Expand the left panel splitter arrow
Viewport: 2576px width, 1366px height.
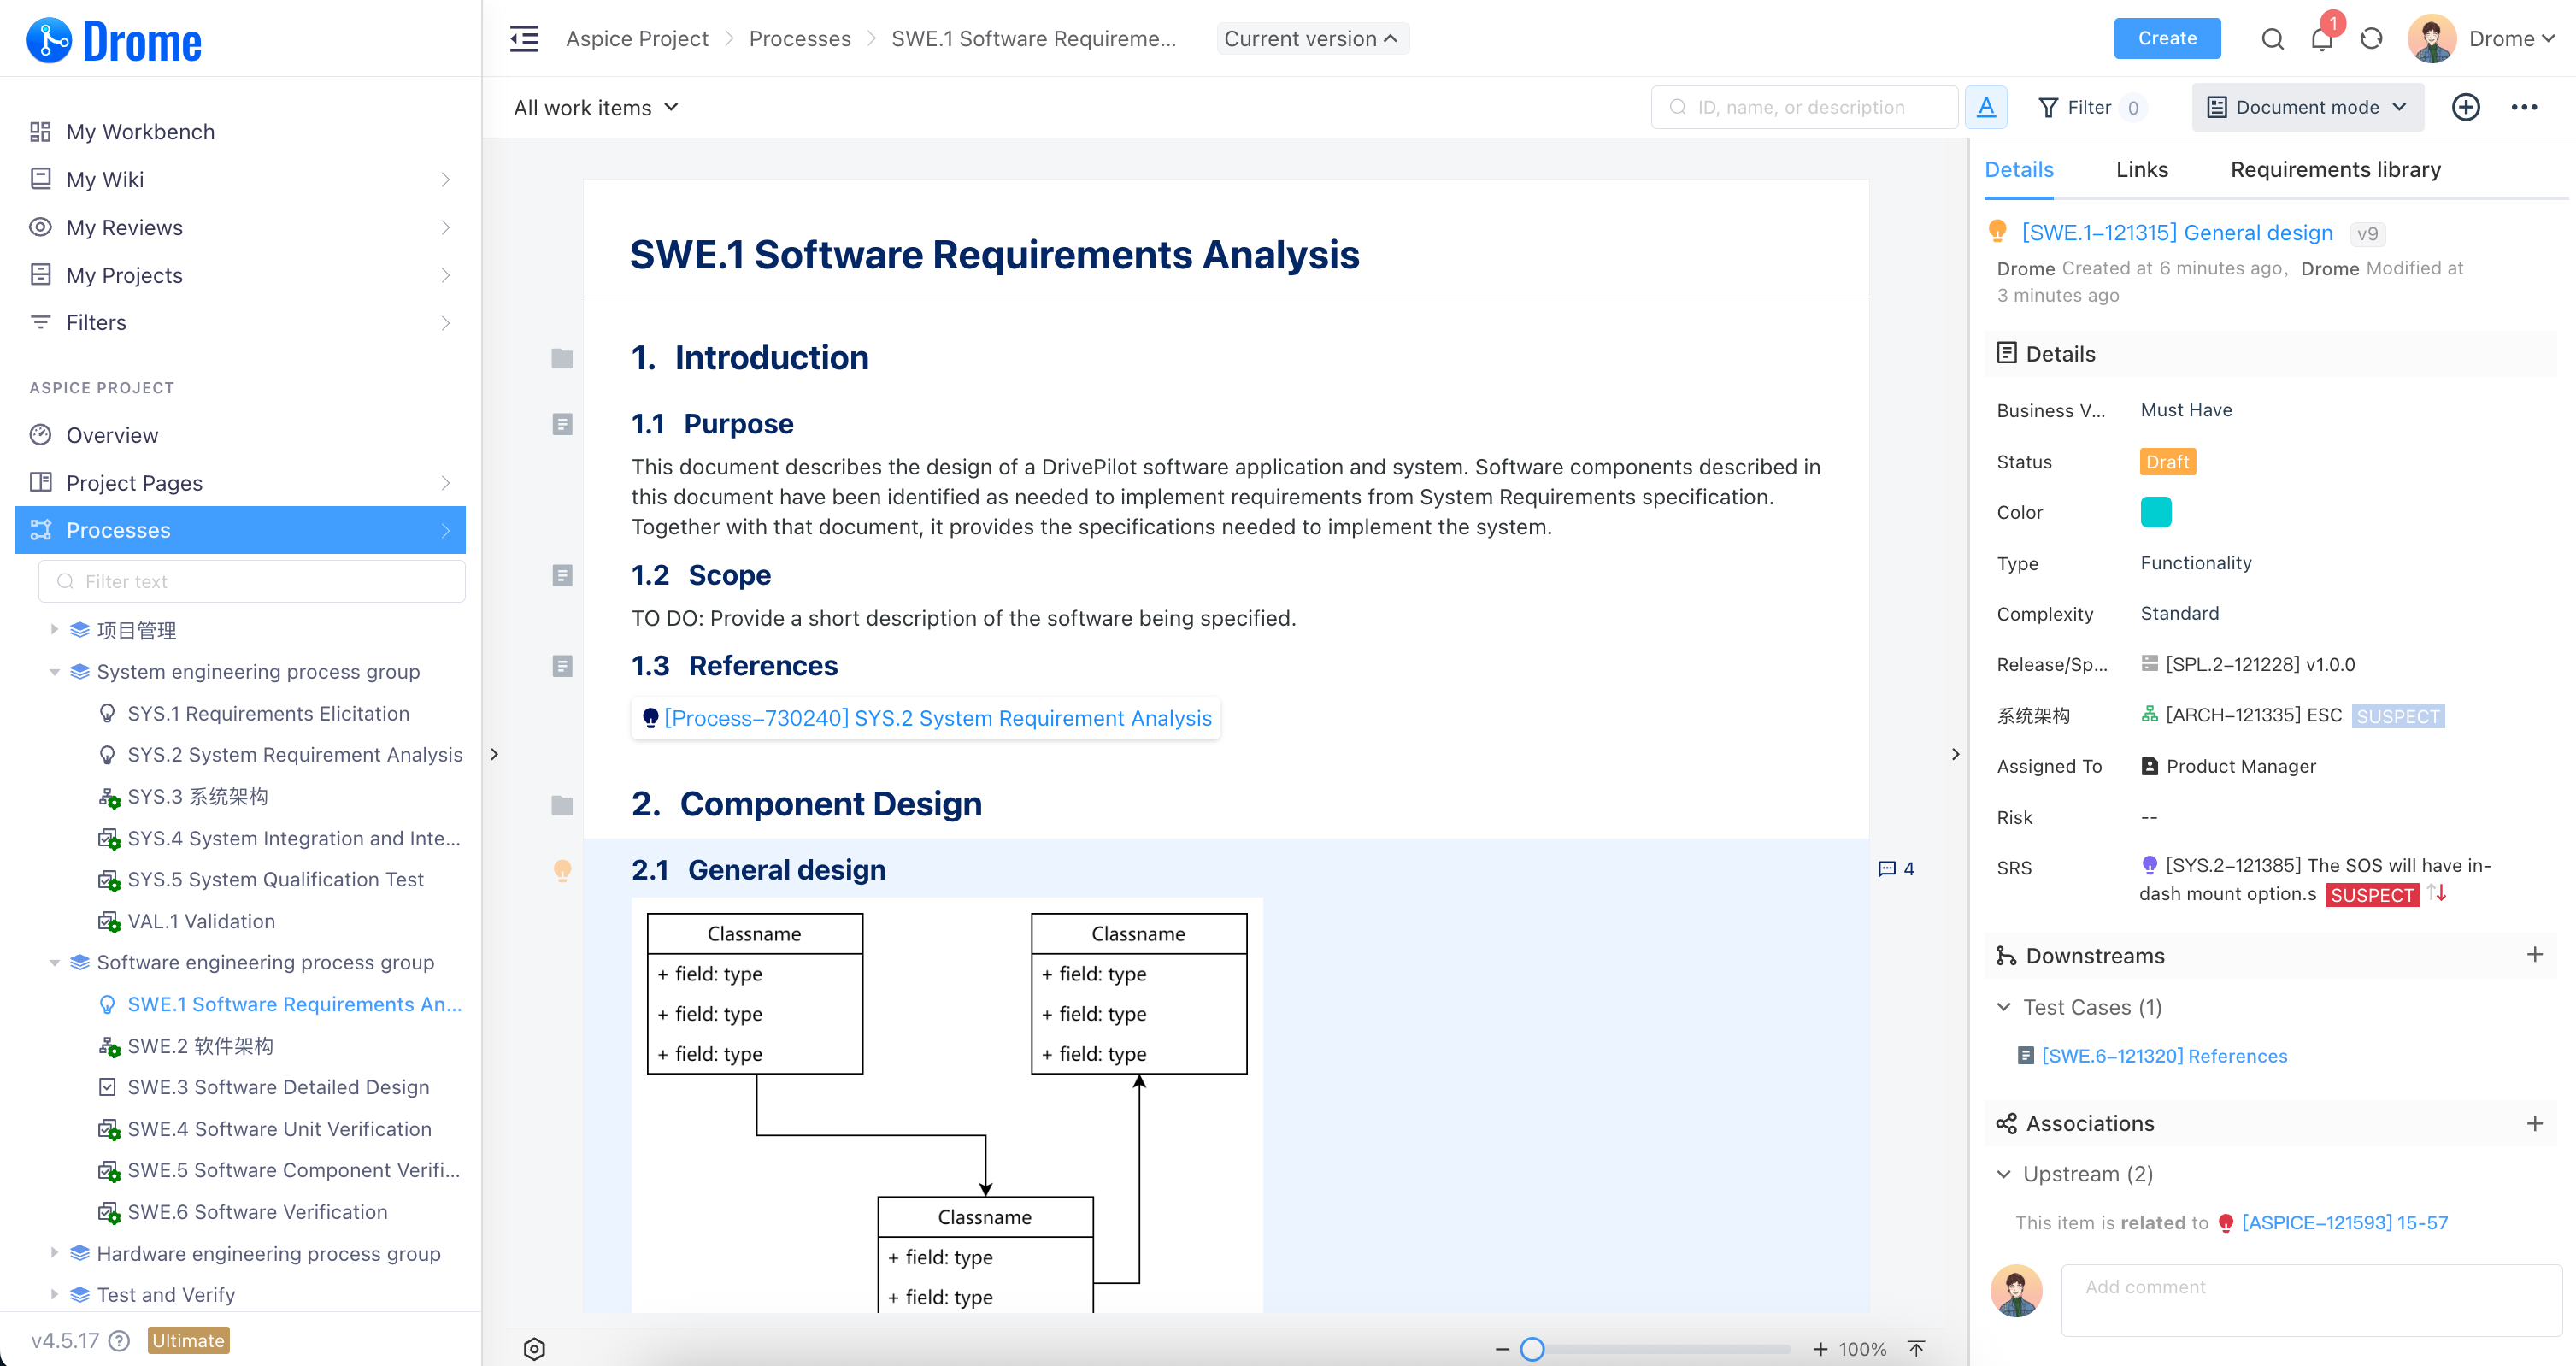[x=494, y=754]
